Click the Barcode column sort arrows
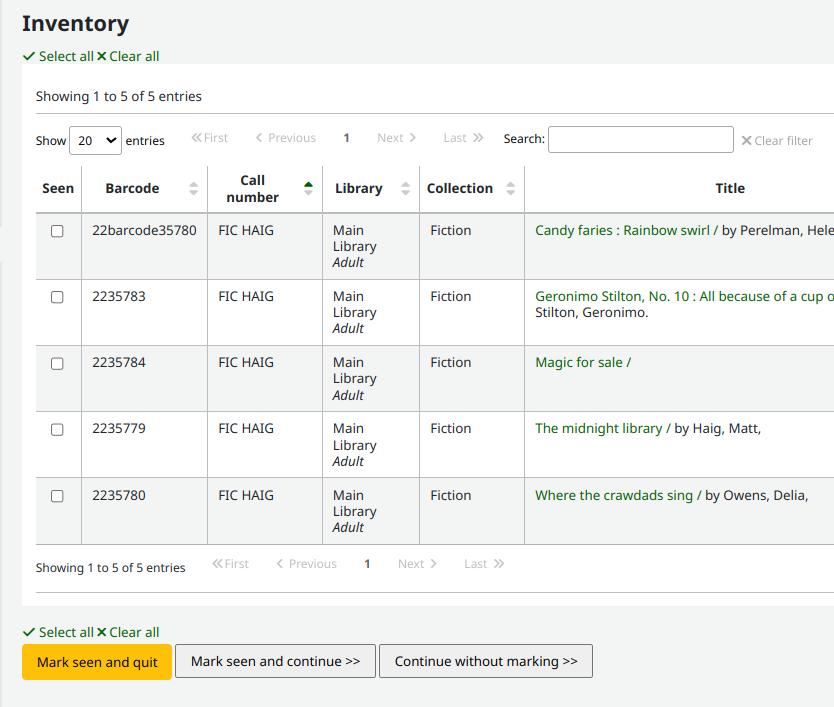Viewport: 834px width, 707px height. click(x=194, y=189)
